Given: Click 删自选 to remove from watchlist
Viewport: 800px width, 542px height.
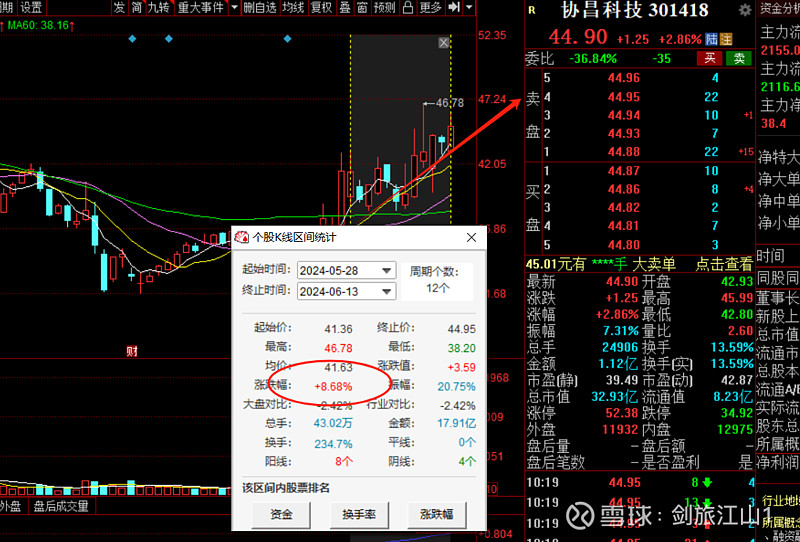Looking at the screenshot, I should point(260,7).
